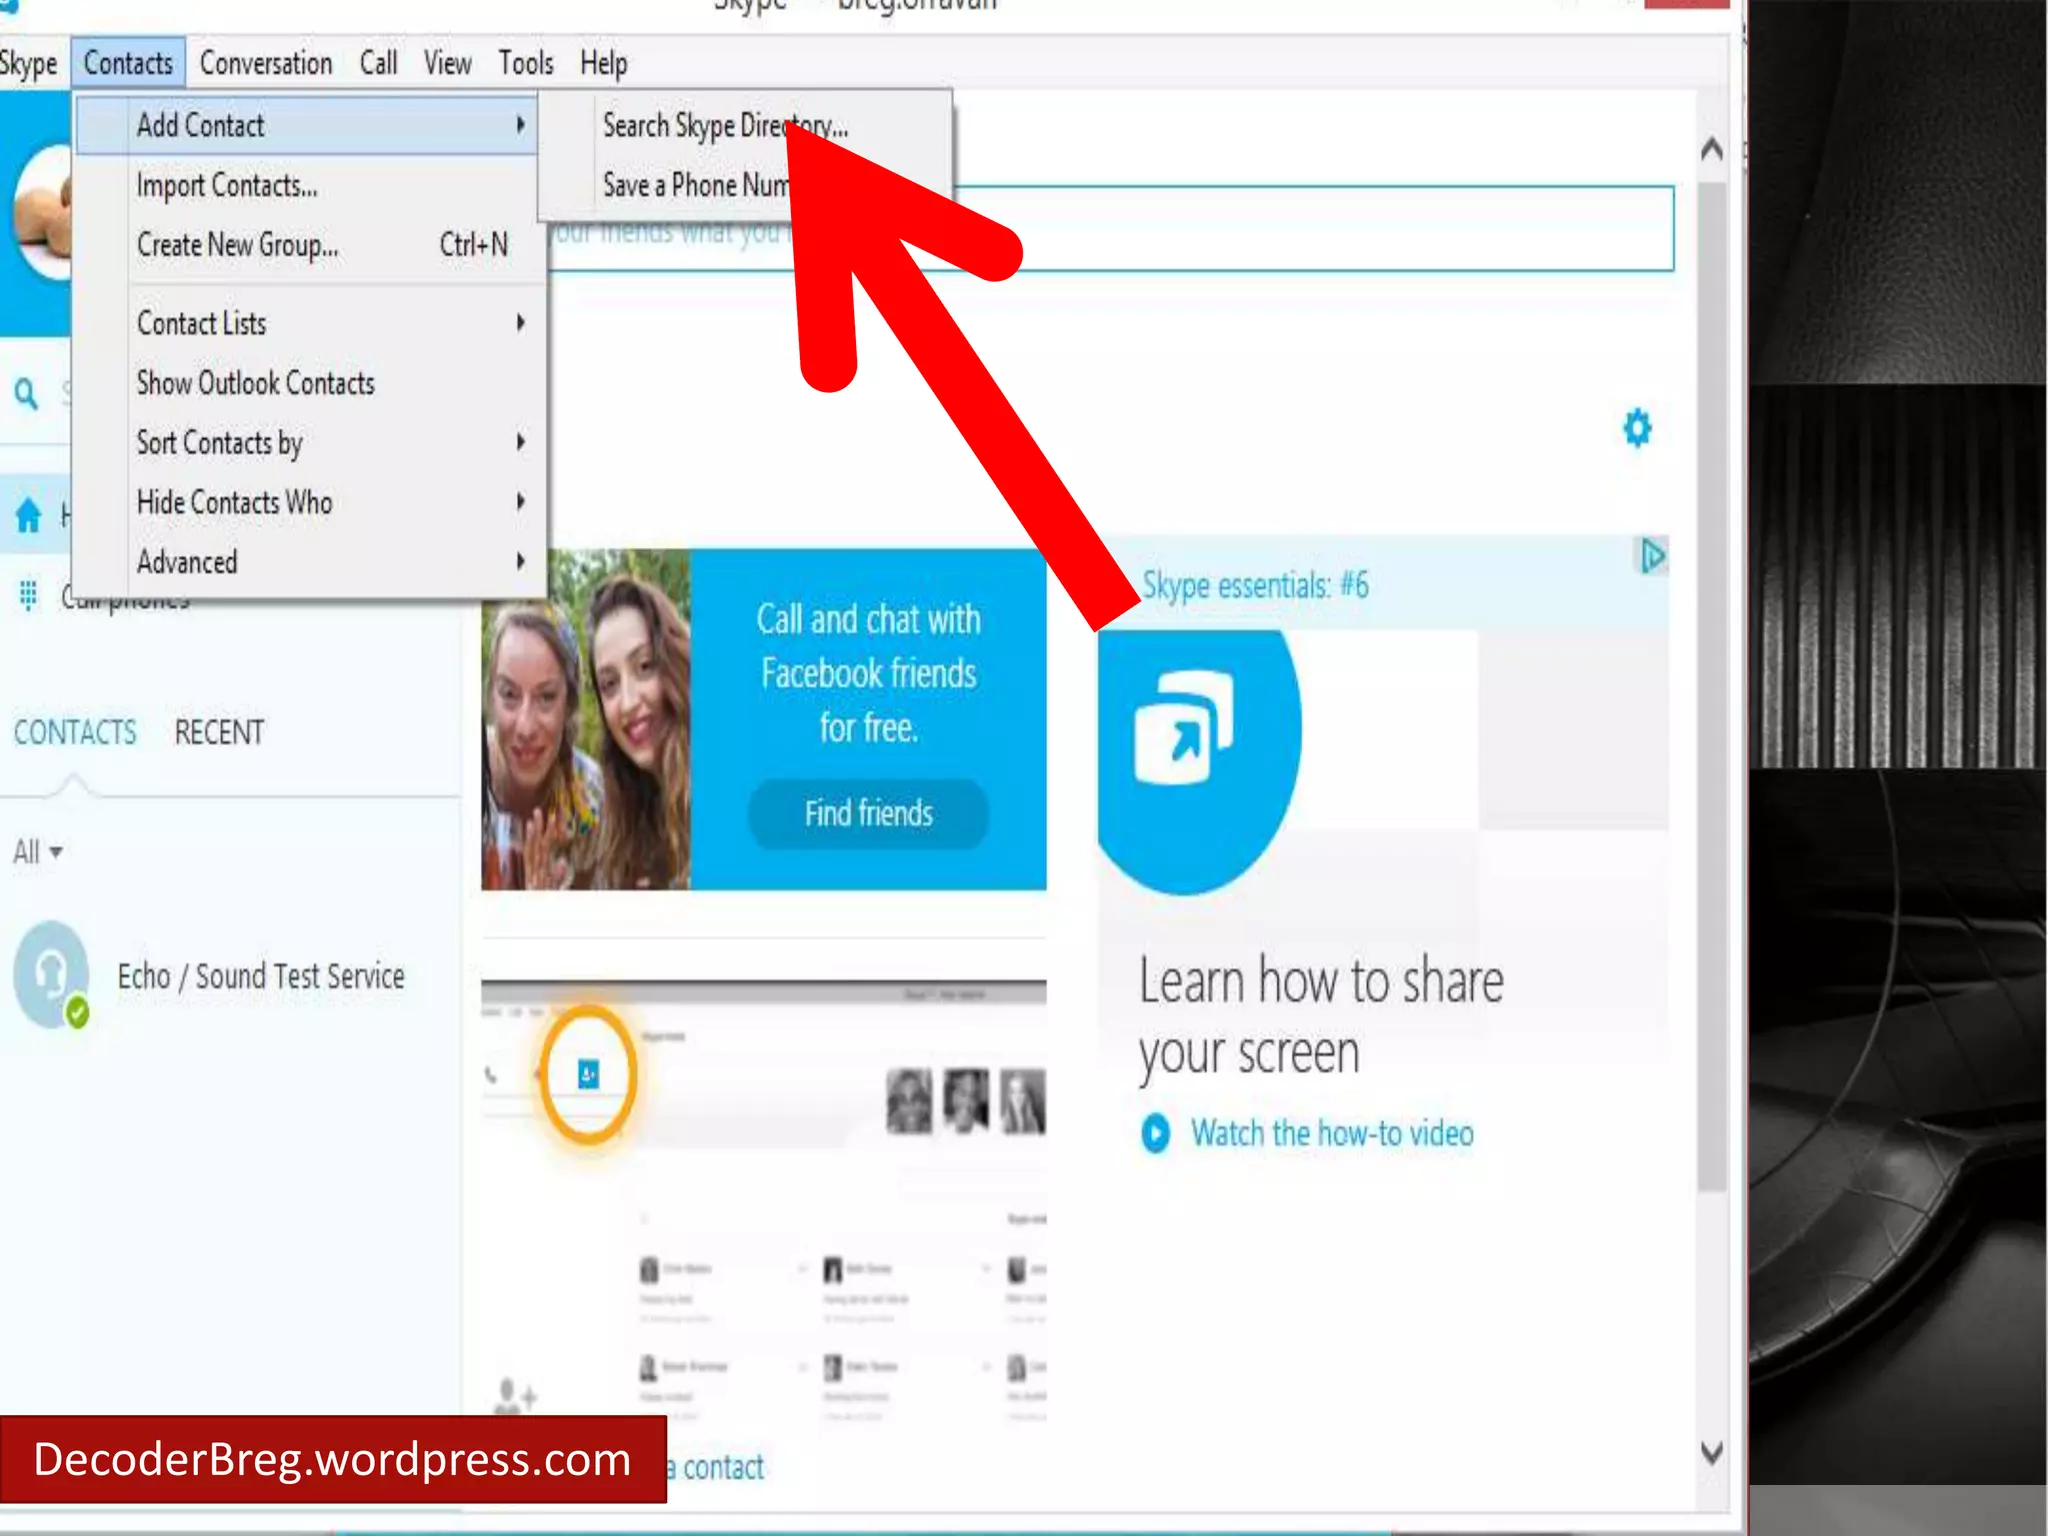Click the ad choices triangle icon
The height and width of the screenshot is (1536, 2048).
pos(1651,555)
